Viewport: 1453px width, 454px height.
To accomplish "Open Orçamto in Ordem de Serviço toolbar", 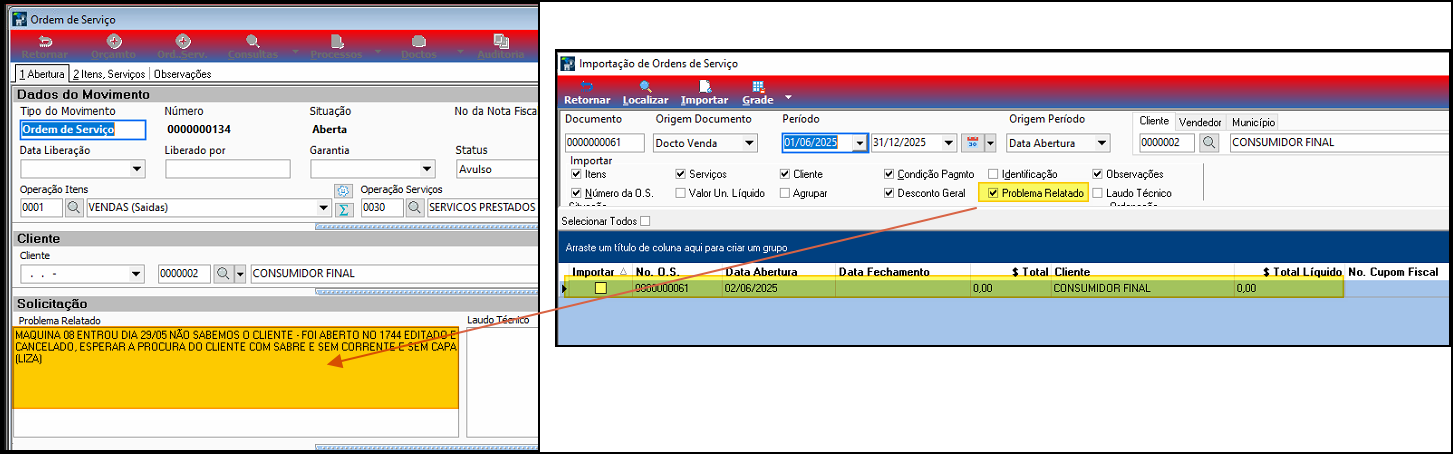I will (114, 46).
